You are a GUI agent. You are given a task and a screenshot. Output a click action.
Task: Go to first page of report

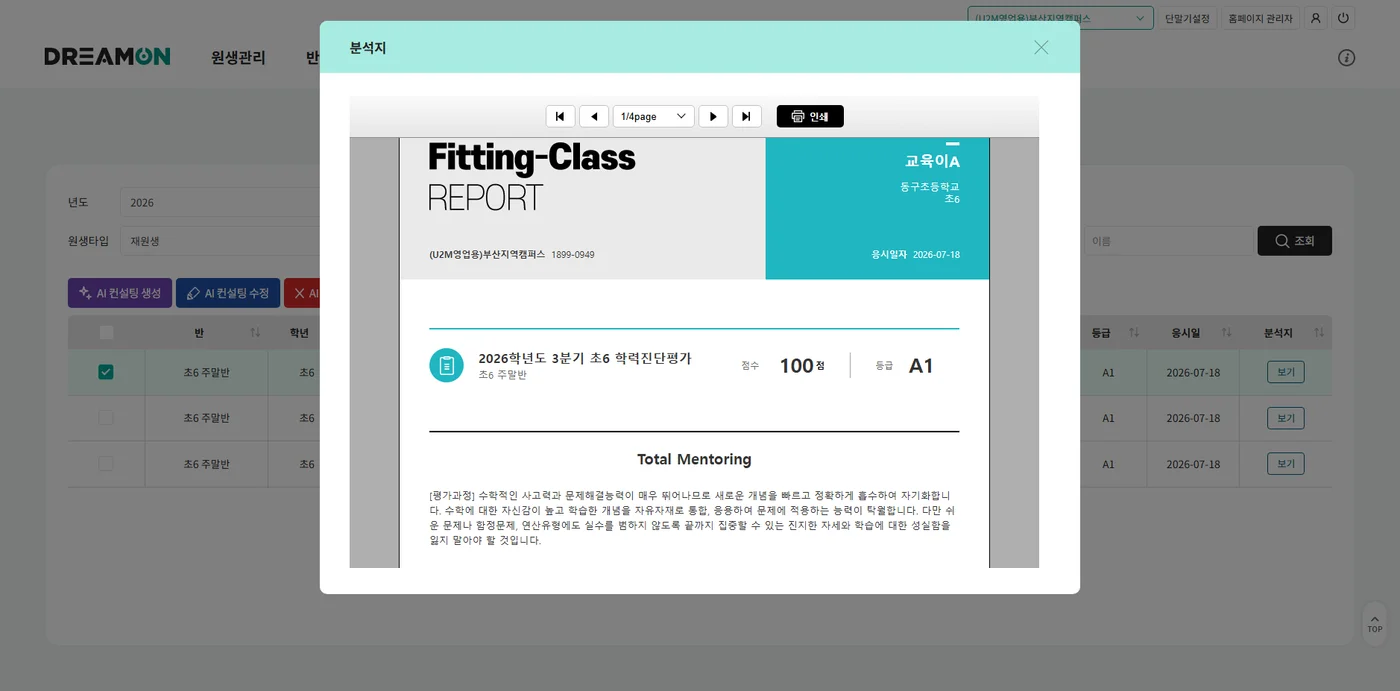click(x=560, y=116)
